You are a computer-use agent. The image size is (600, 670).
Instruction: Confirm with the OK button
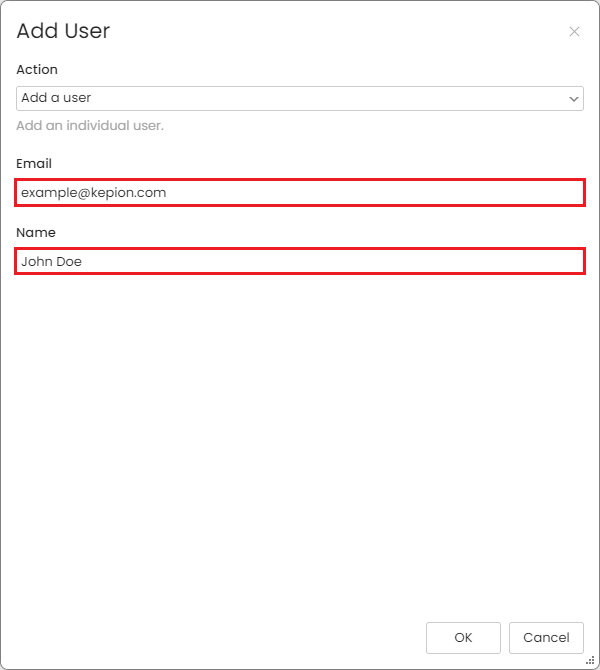coord(463,638)
